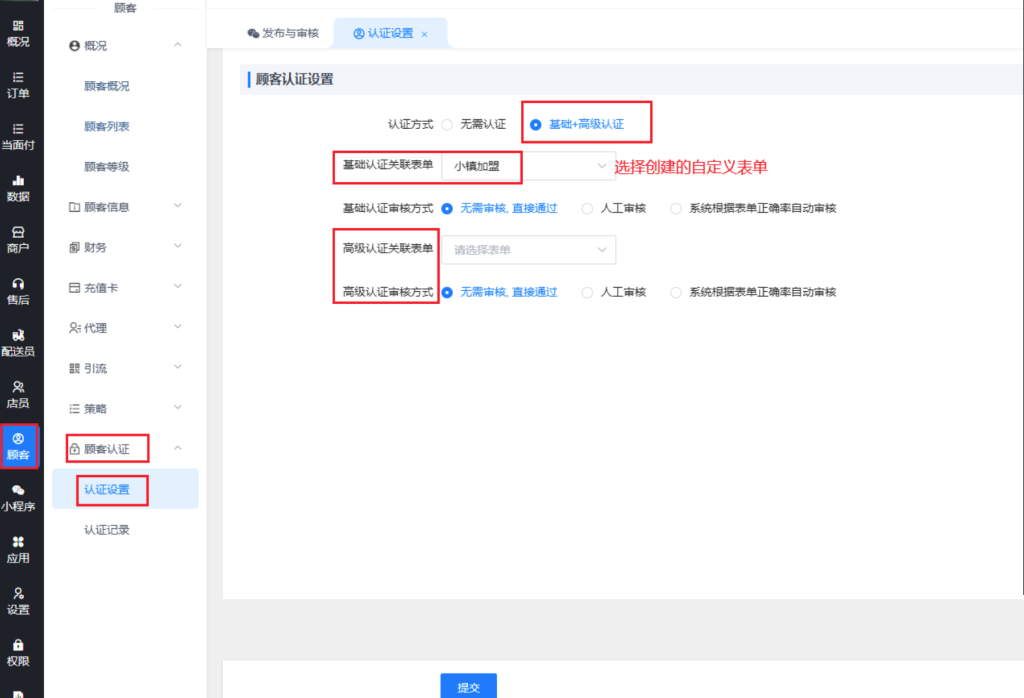
Task: Expand the 财务 sidebar section
Action: coord(125,247)
